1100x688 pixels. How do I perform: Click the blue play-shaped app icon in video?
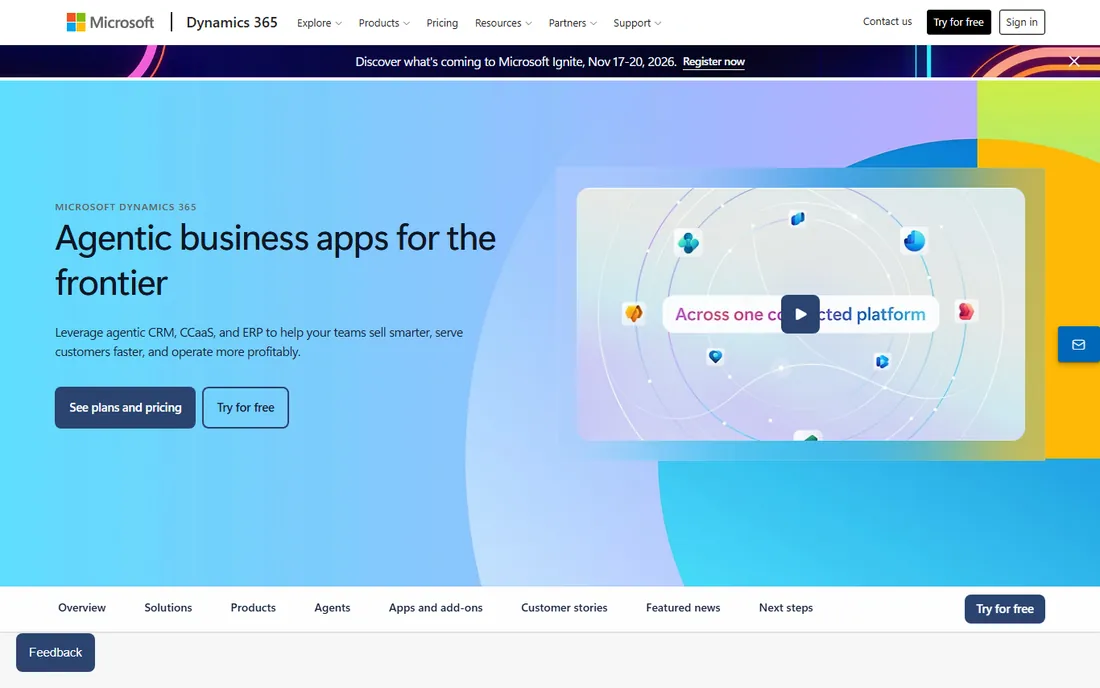pos(882,361)
